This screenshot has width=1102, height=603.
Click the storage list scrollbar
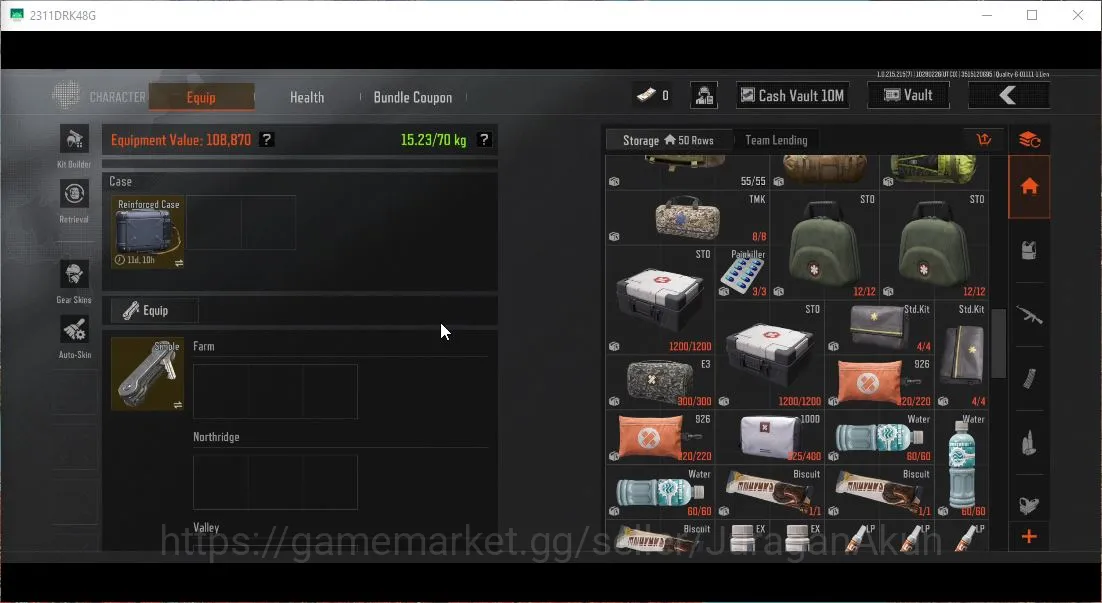tap(998, 344)
